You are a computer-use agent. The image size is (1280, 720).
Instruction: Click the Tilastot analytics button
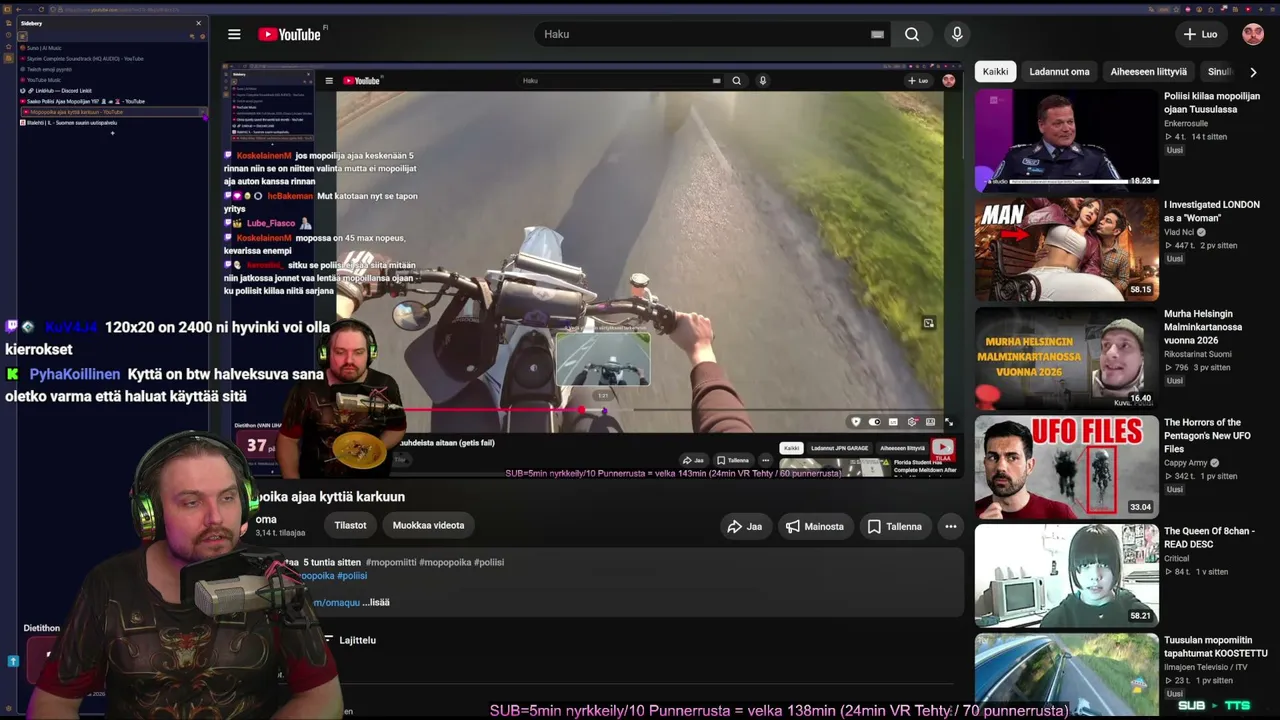[x=350, y=525]
